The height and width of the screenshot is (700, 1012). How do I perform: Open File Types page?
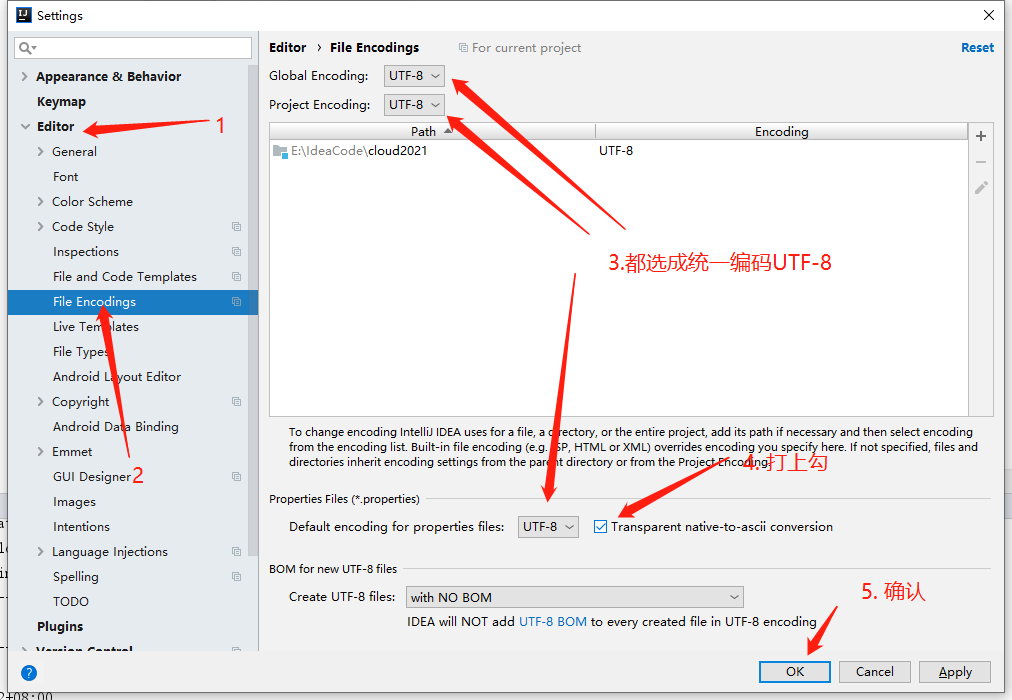(x=81, y=352)
